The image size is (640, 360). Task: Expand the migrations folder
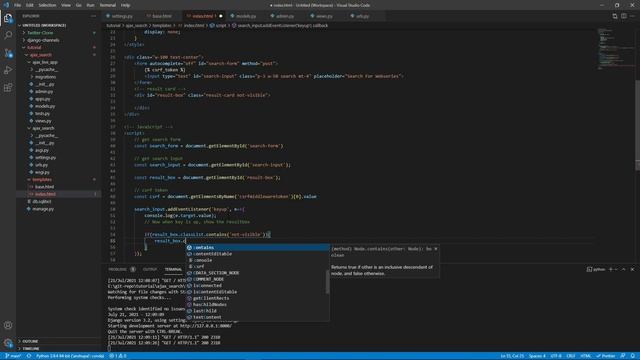tap(45, 77)
